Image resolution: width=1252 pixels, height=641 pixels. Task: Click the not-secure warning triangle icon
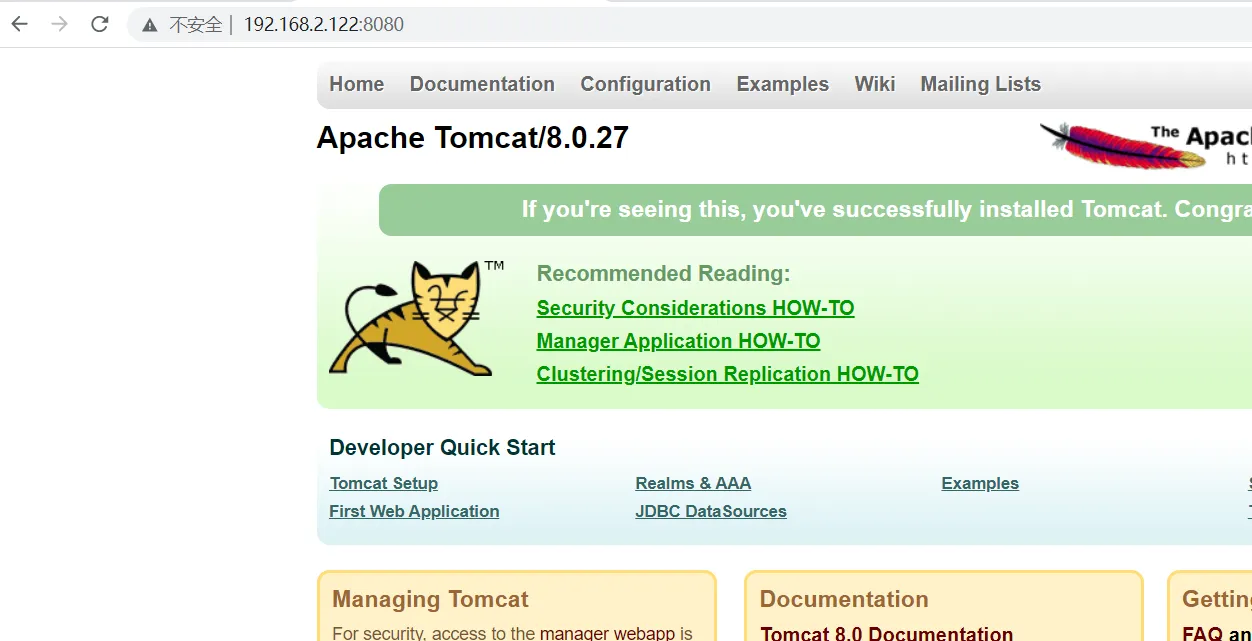pyautogui.click(x=150, y=25)
